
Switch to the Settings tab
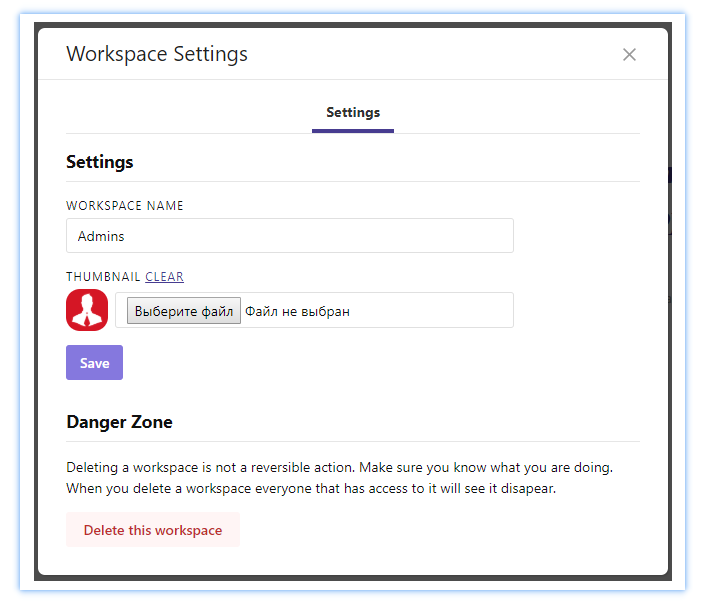click(x=353, y=113)
